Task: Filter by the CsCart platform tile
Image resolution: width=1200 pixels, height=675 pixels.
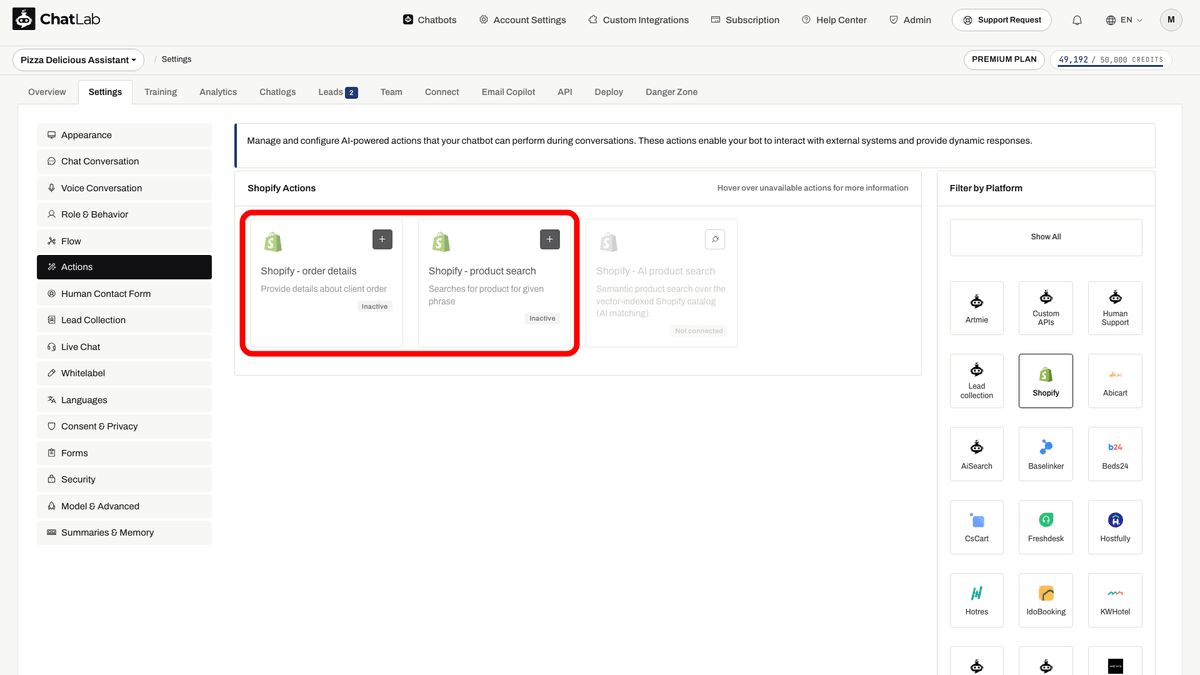Action: (x=977, y=527)
